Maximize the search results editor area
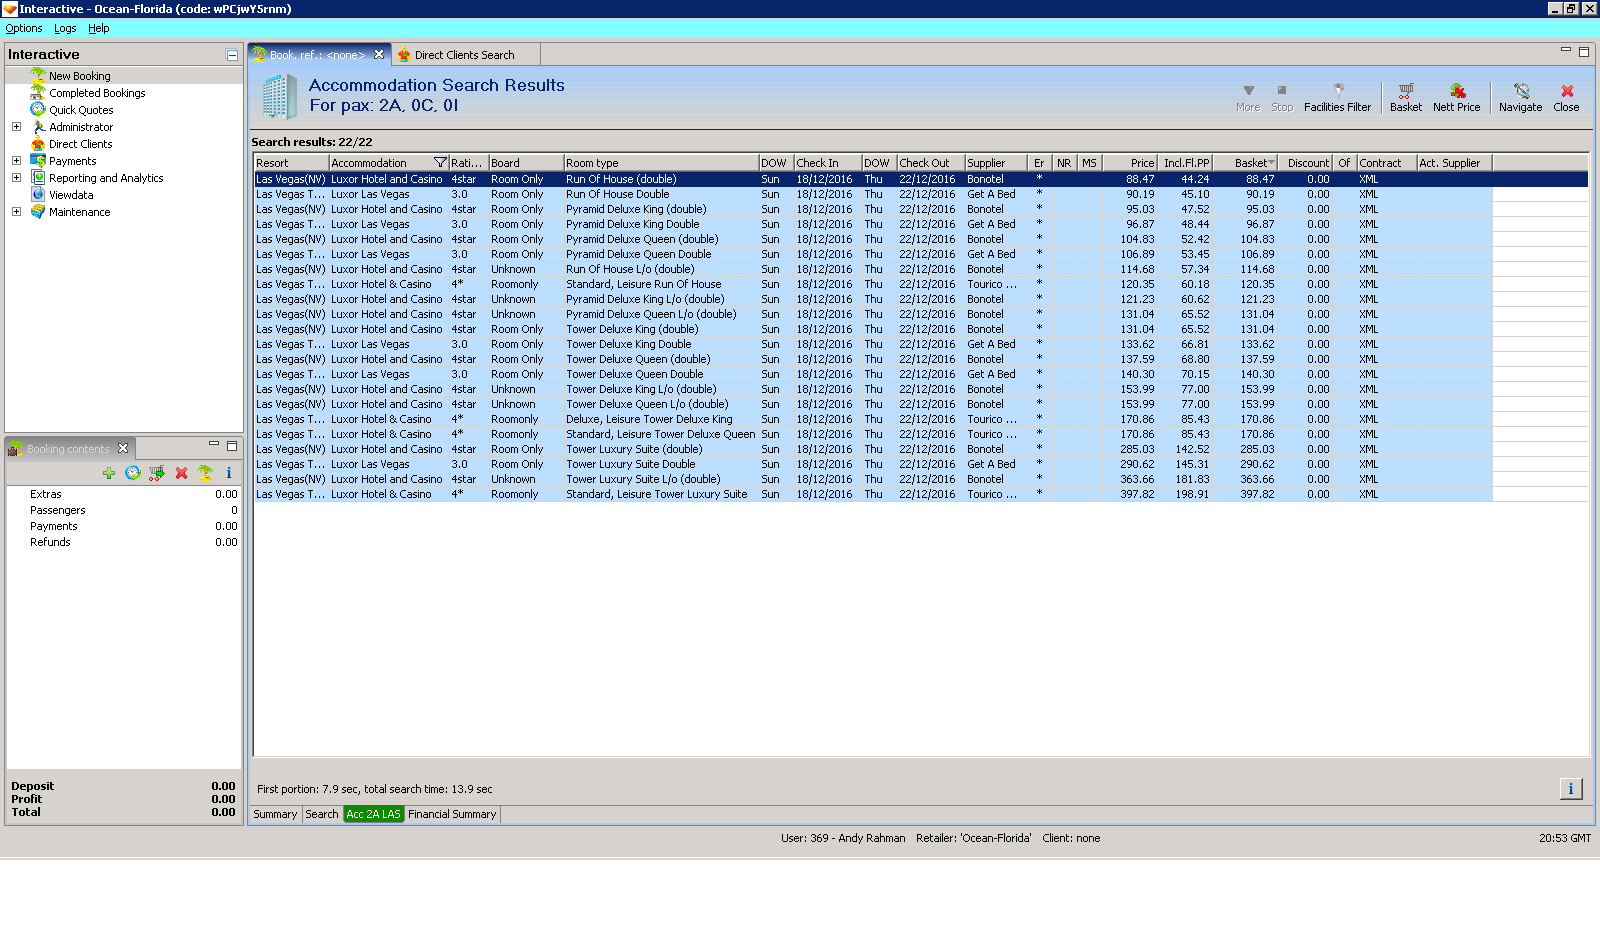This screenshot has height=926, width=1600. point(1584,52)
